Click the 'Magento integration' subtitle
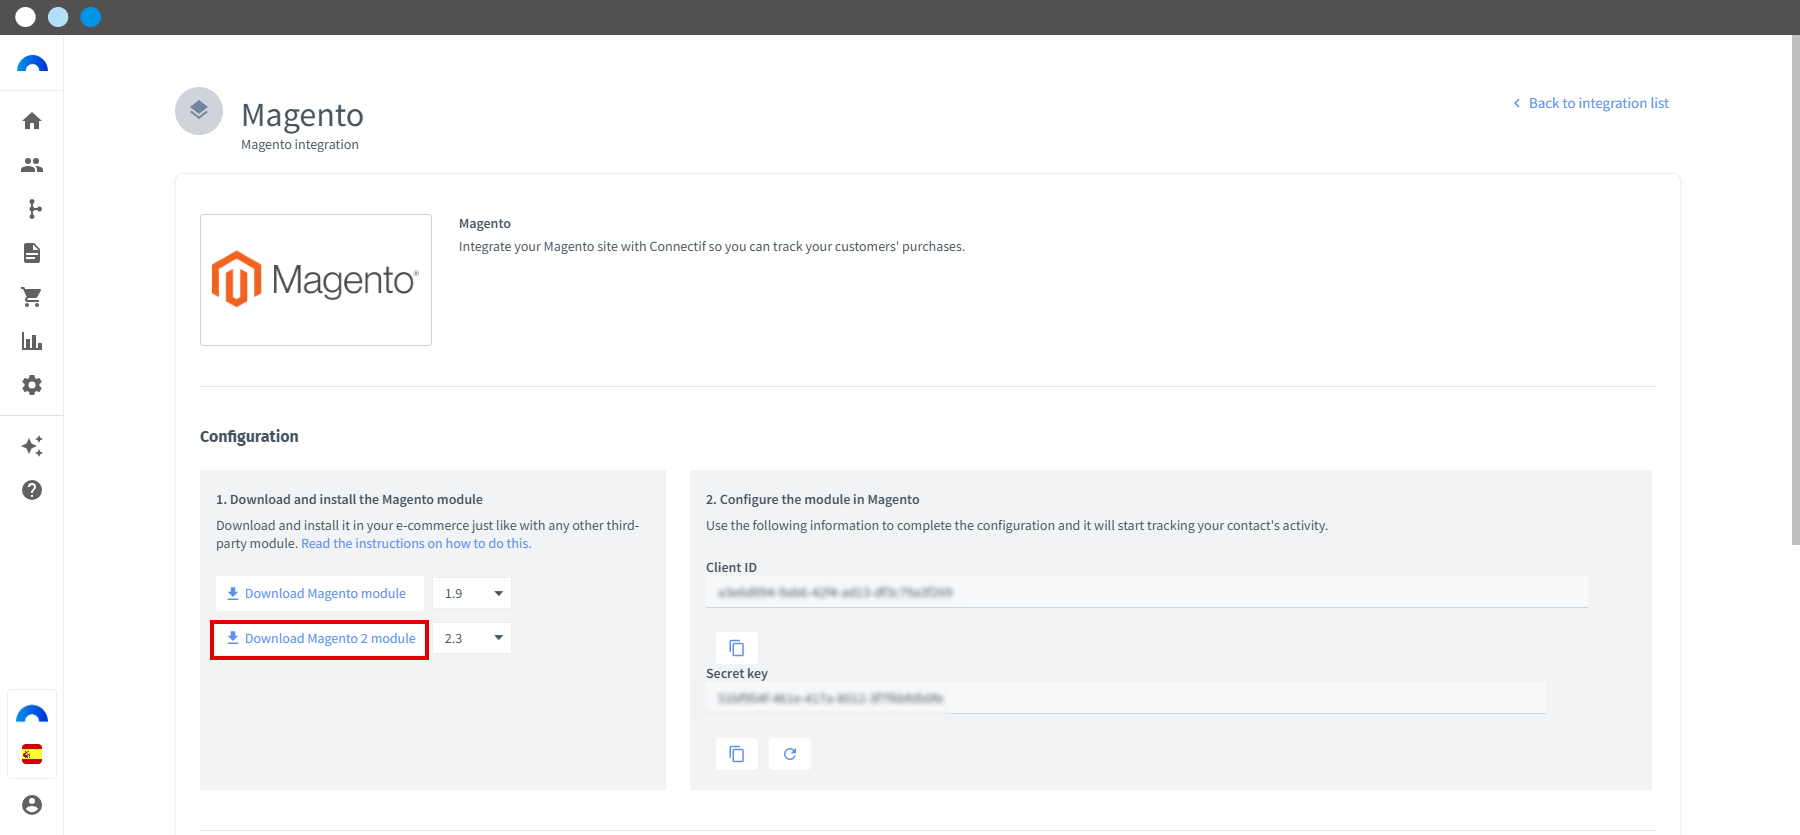 click(x=300, y=145)
